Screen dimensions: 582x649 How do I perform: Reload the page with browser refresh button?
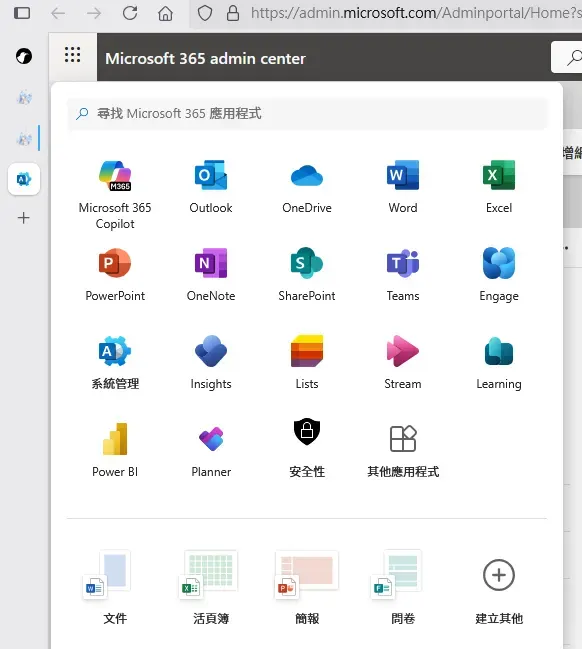pyautogui.click(x=130, y=13)
